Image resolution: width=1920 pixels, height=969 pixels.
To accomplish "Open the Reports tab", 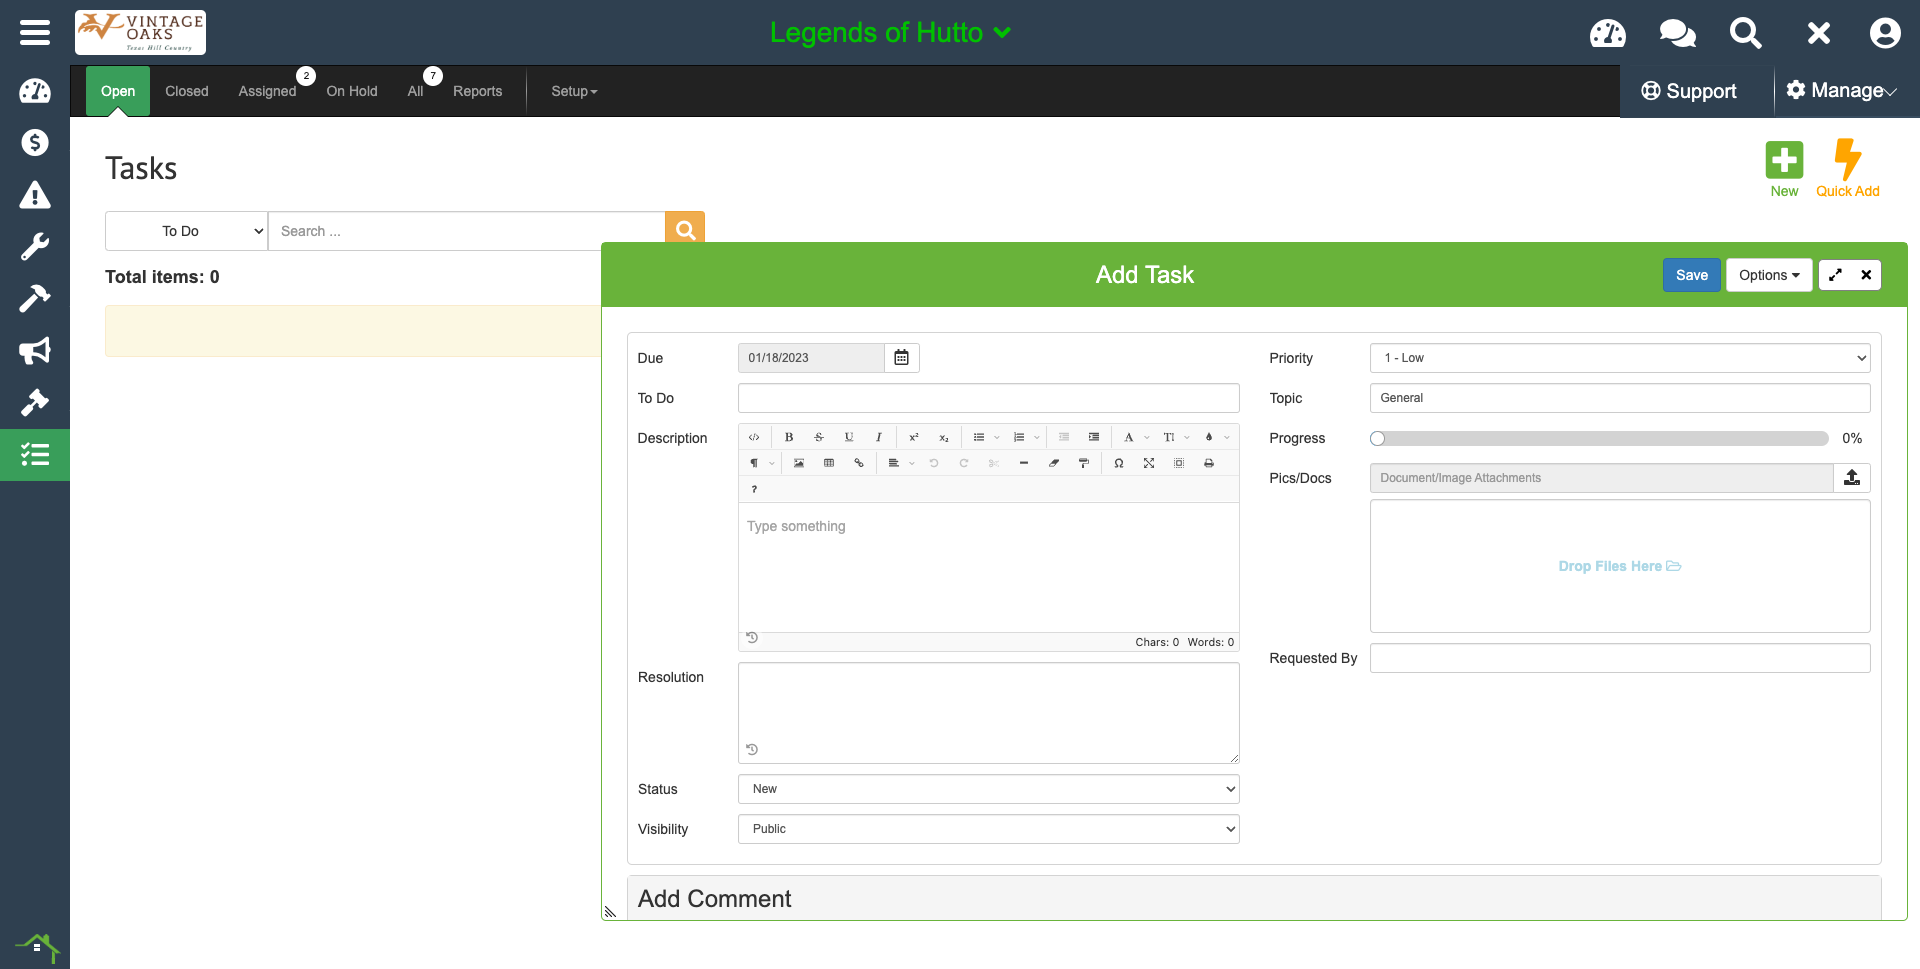I will [477, 91].
